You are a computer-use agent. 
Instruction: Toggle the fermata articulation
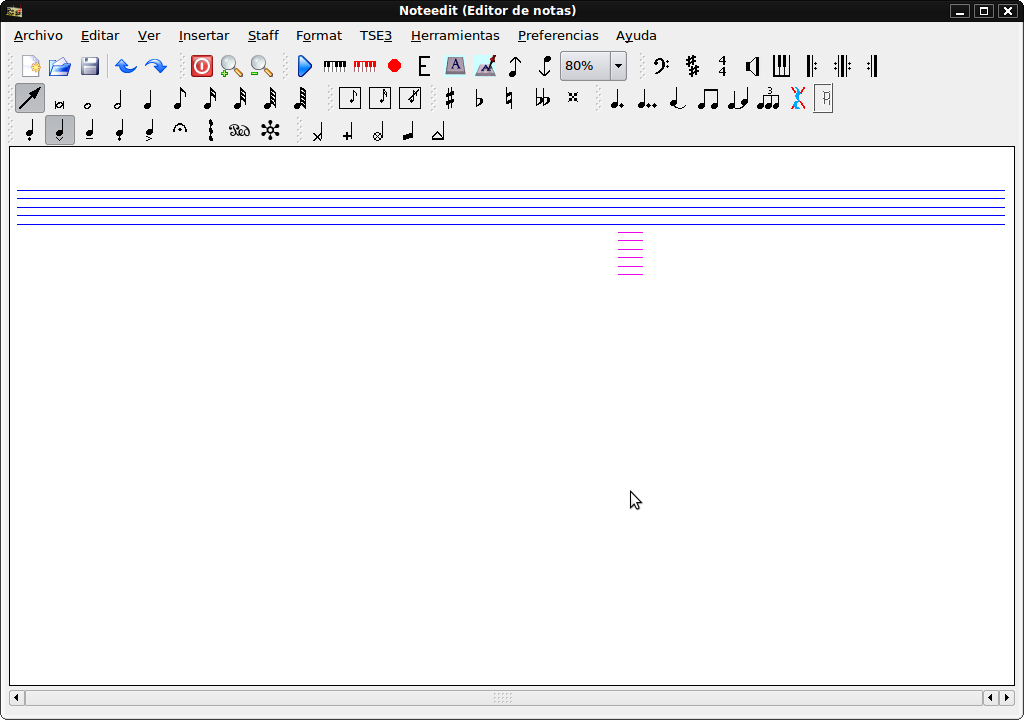[180, 129]
